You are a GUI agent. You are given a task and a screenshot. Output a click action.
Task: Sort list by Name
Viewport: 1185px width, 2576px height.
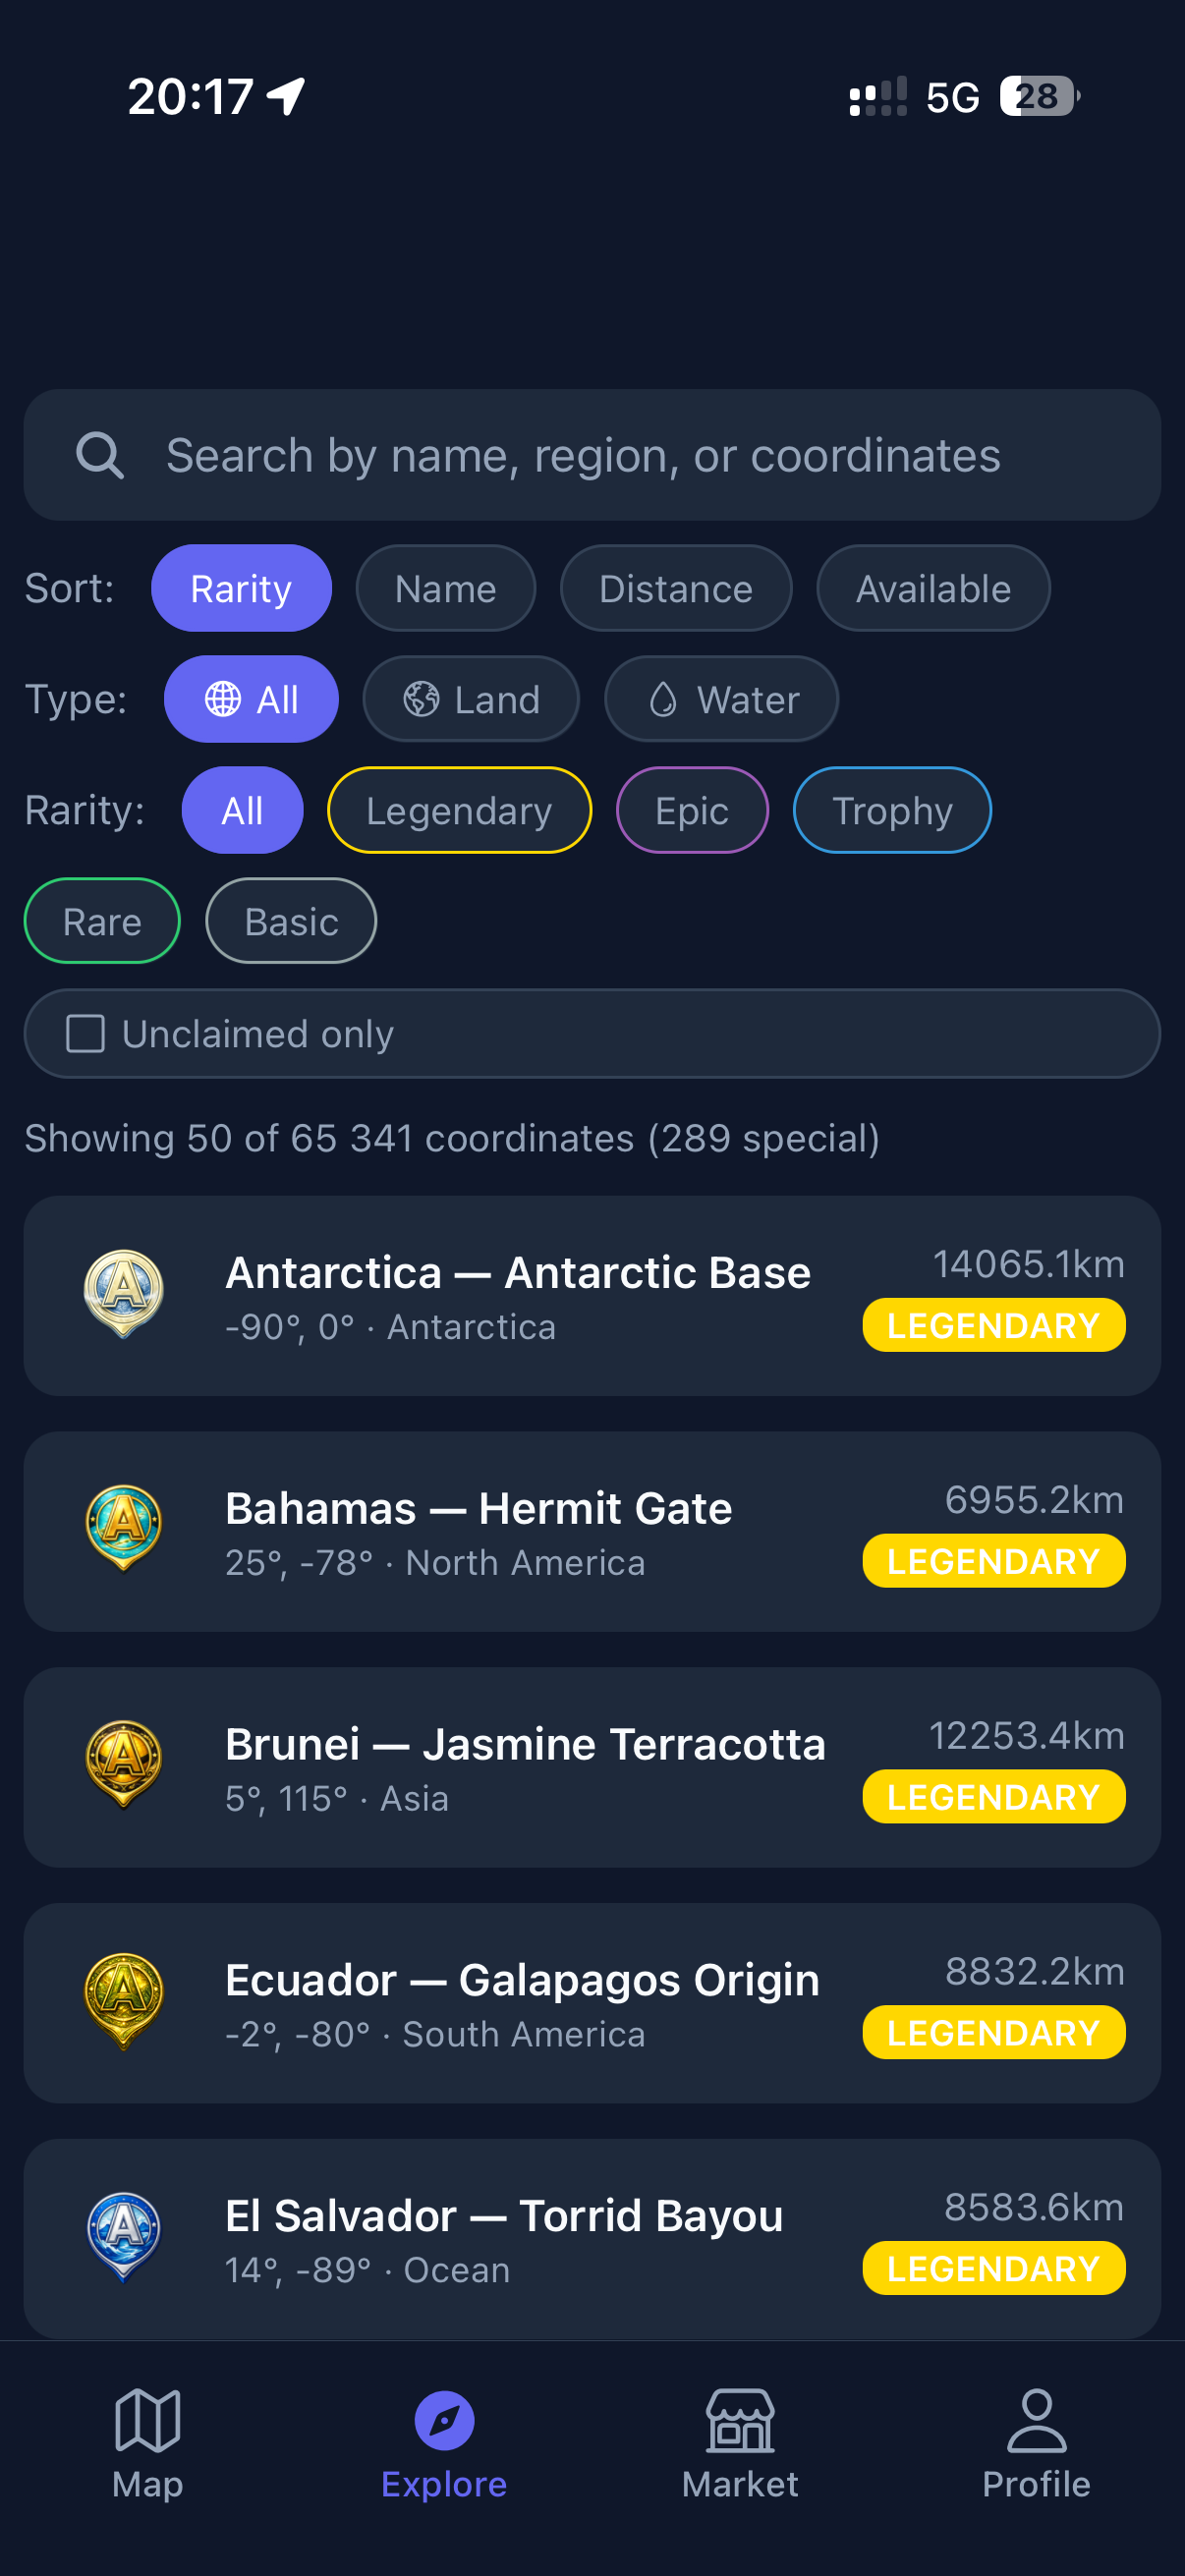446,589
